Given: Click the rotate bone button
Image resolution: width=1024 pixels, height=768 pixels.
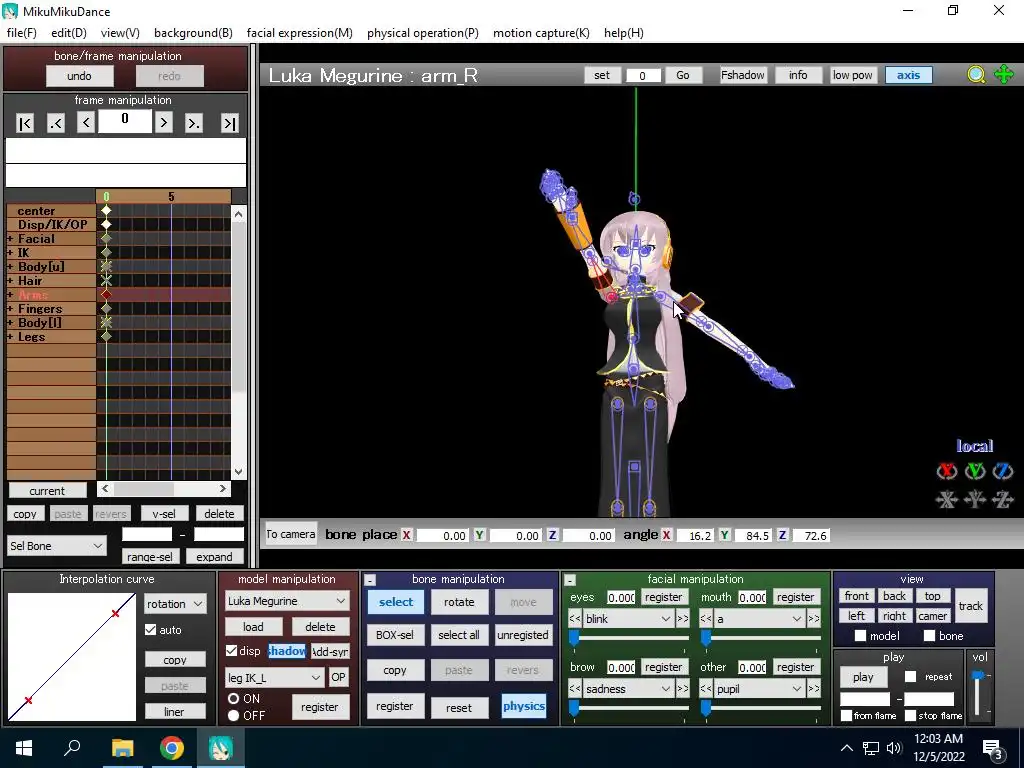Looking at the screenshot, I should pyautogui.click(x=459, y=602).
